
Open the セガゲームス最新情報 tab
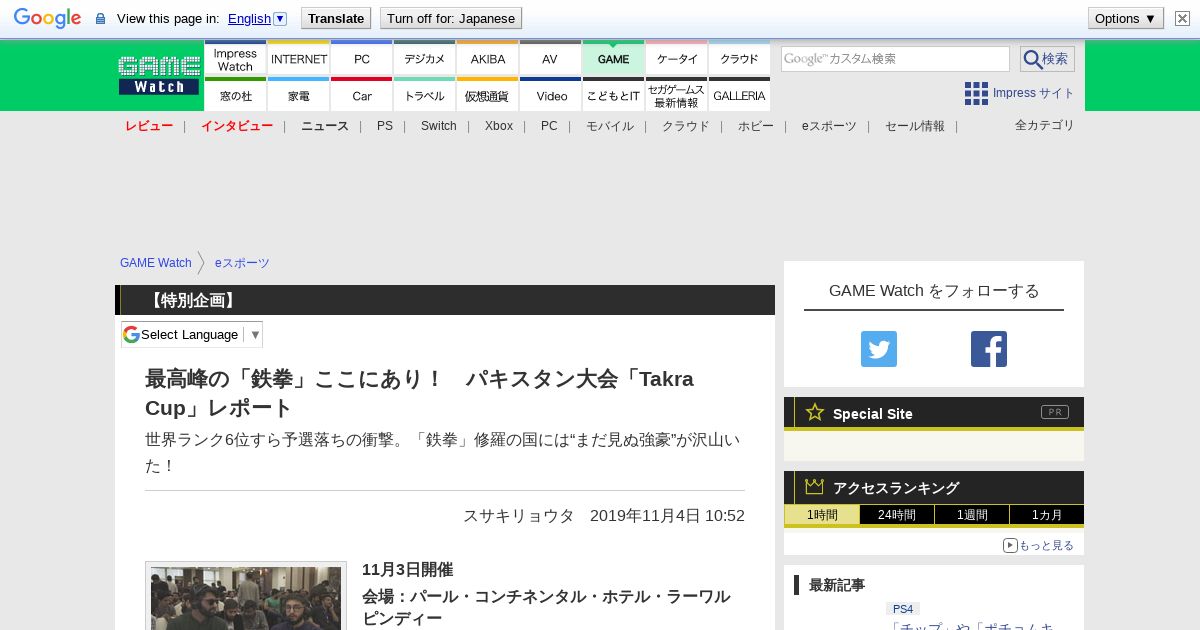click(677, 95)
